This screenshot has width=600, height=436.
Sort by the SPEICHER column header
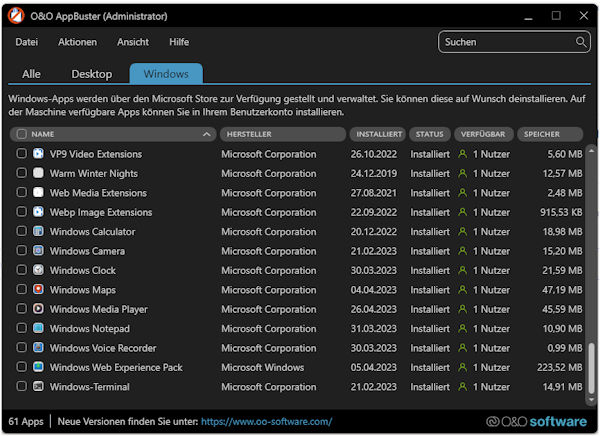(550, 134)
